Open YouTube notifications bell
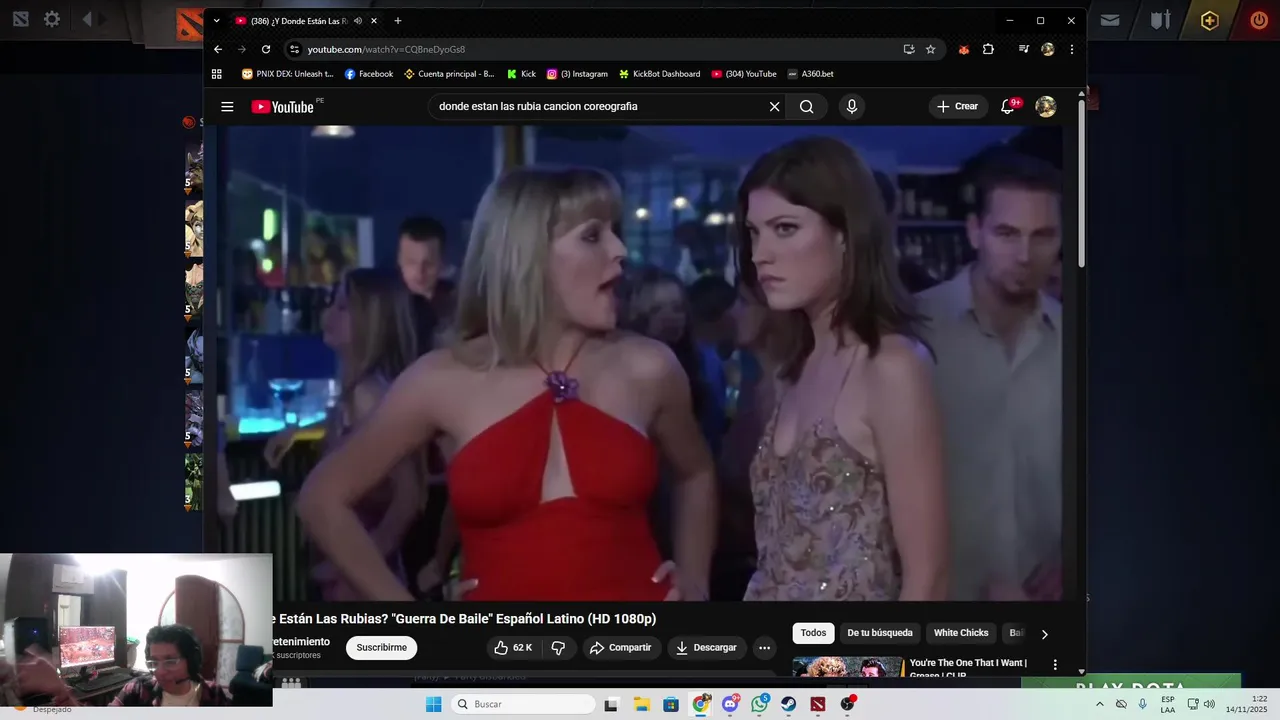 tap(1008, 107)
